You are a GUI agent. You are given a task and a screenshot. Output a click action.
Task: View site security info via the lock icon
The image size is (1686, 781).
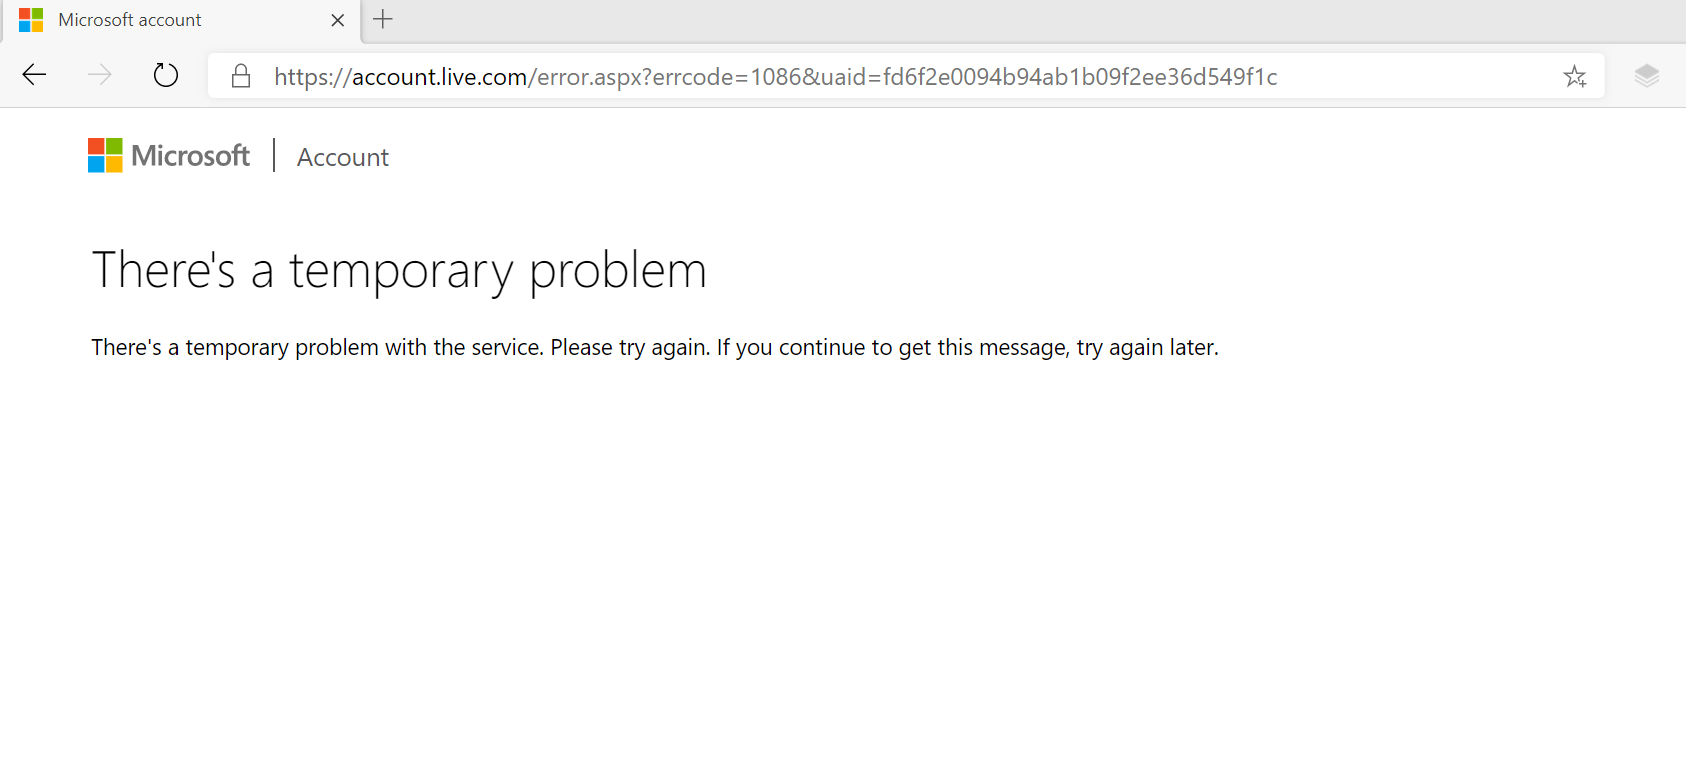point(241,76)
